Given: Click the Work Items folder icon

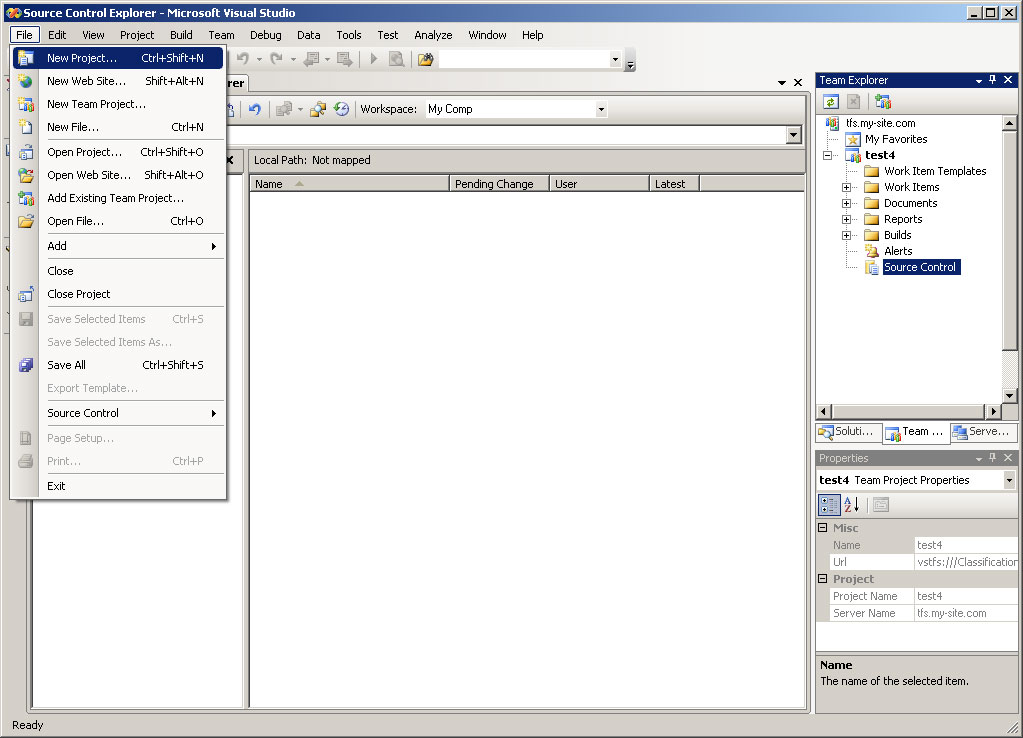Looking at the screenshot, I should [x=872, y=187].
